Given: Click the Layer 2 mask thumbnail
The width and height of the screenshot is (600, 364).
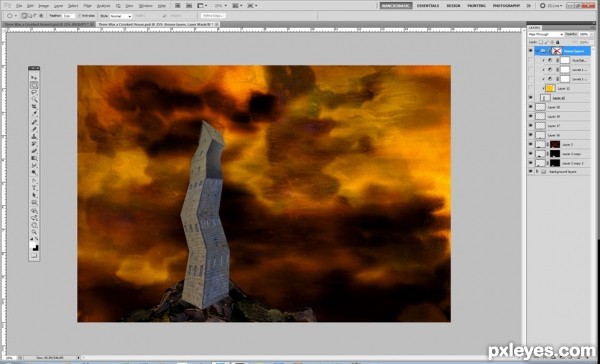Looking at the screenshot, I should point(555,144).
